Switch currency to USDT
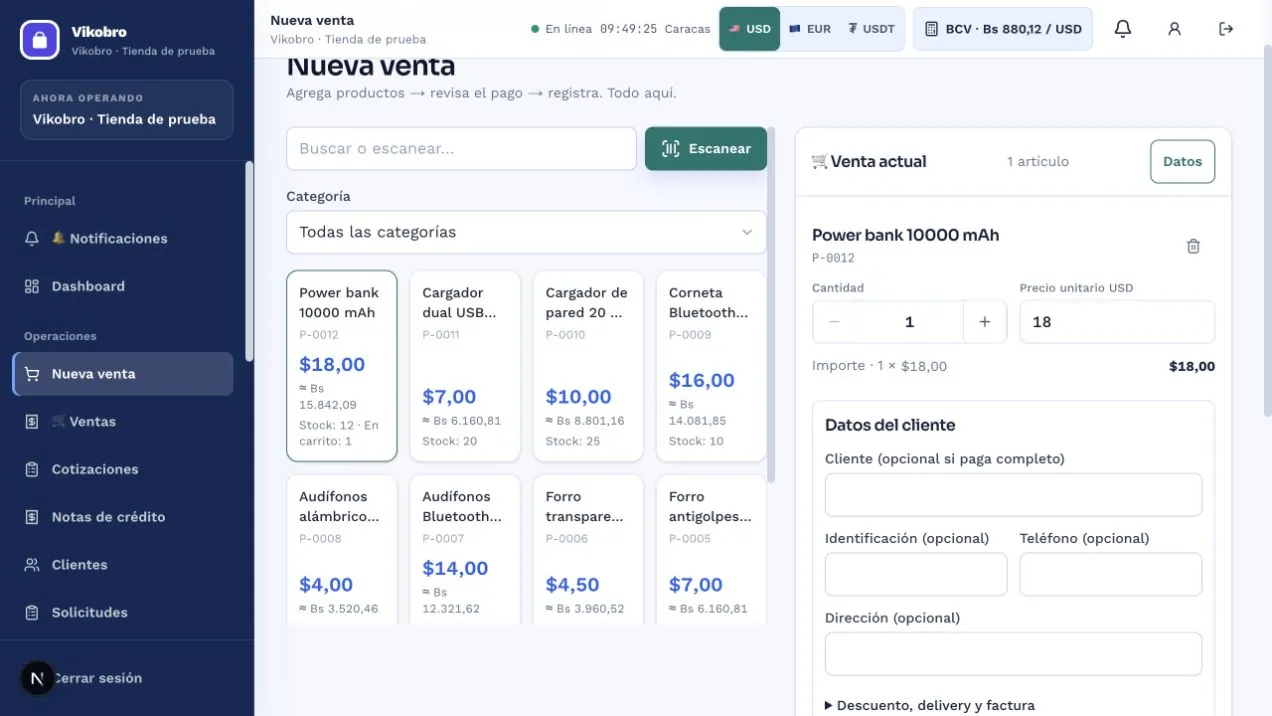This screenshot has width=1272, height=716. 871,29
